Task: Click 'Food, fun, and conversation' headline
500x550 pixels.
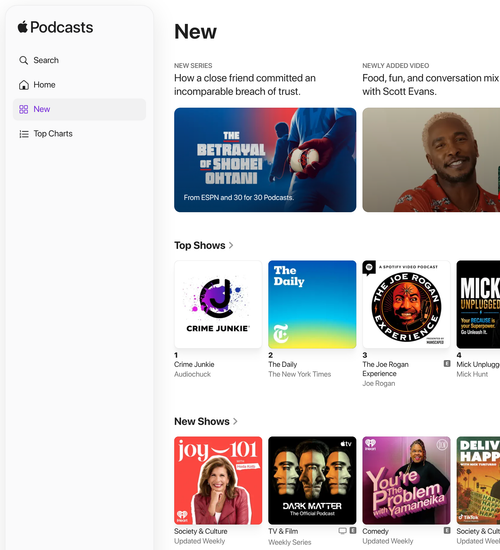Action: pos(431,85)
